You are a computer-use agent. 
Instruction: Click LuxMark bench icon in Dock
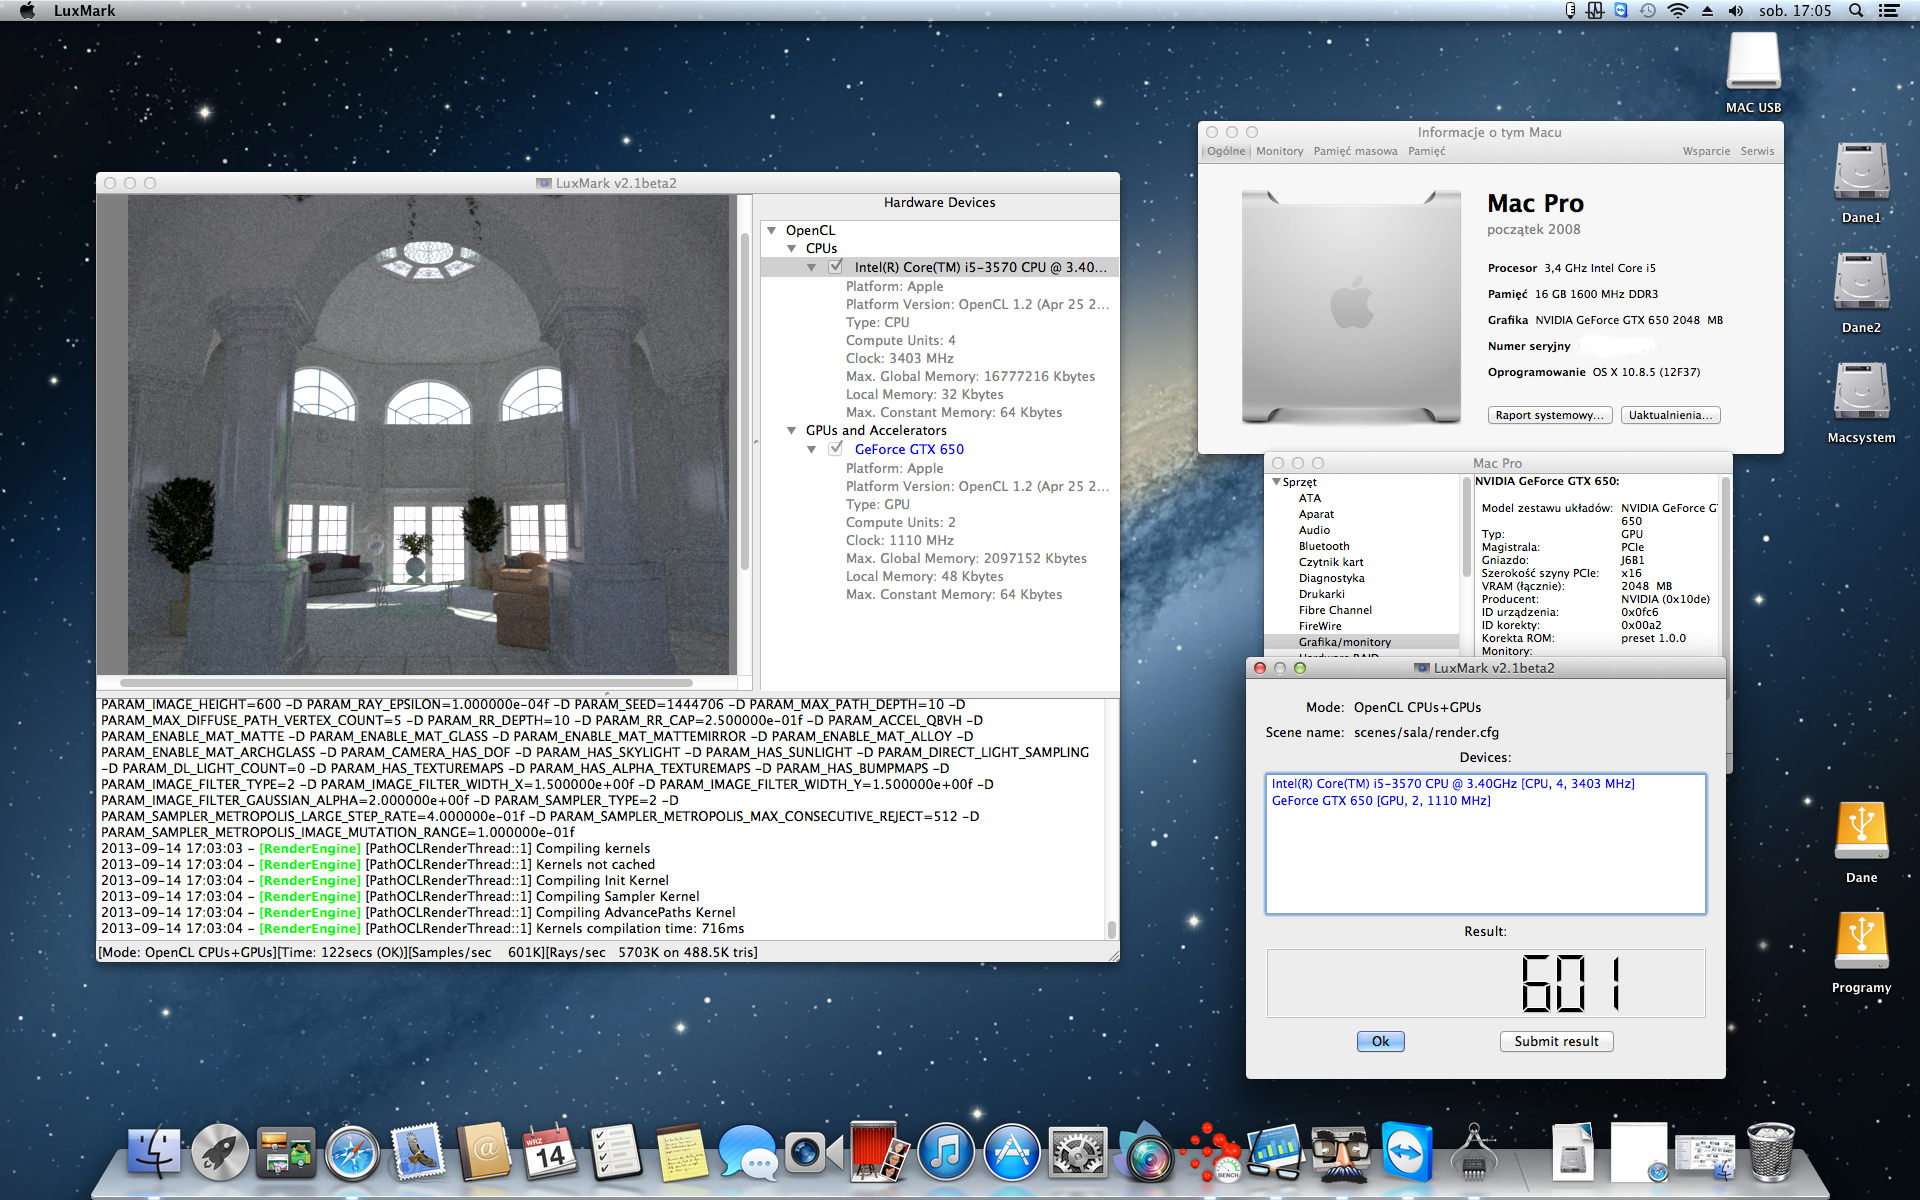1210,1153
